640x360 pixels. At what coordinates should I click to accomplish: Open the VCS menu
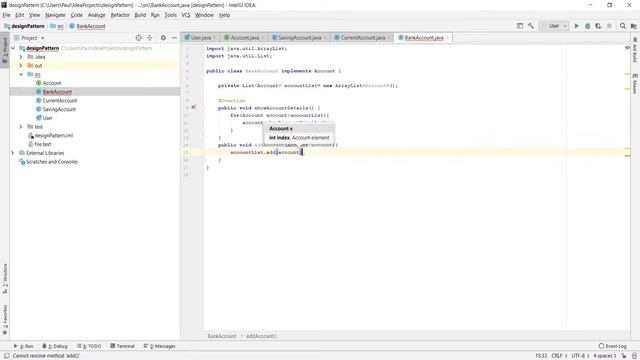coord(186,15)
